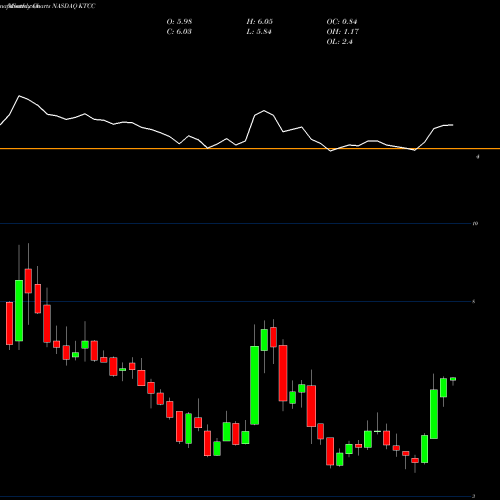This screenshot has height=500, width=500.
Task: Select the close price C: 6.03
Action: point(179,32)
